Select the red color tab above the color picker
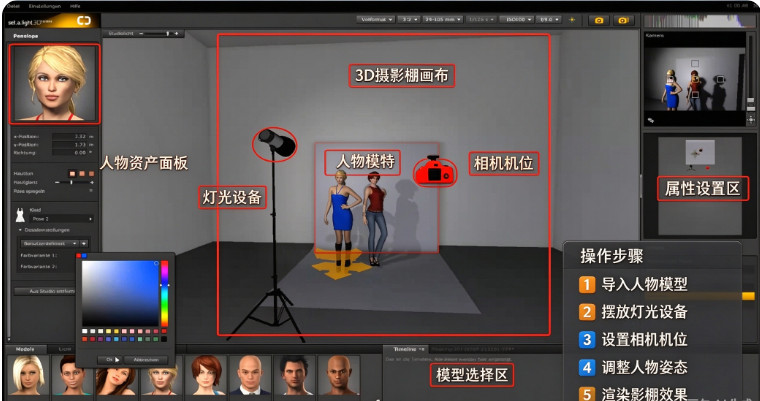 (x=79, y=256)
